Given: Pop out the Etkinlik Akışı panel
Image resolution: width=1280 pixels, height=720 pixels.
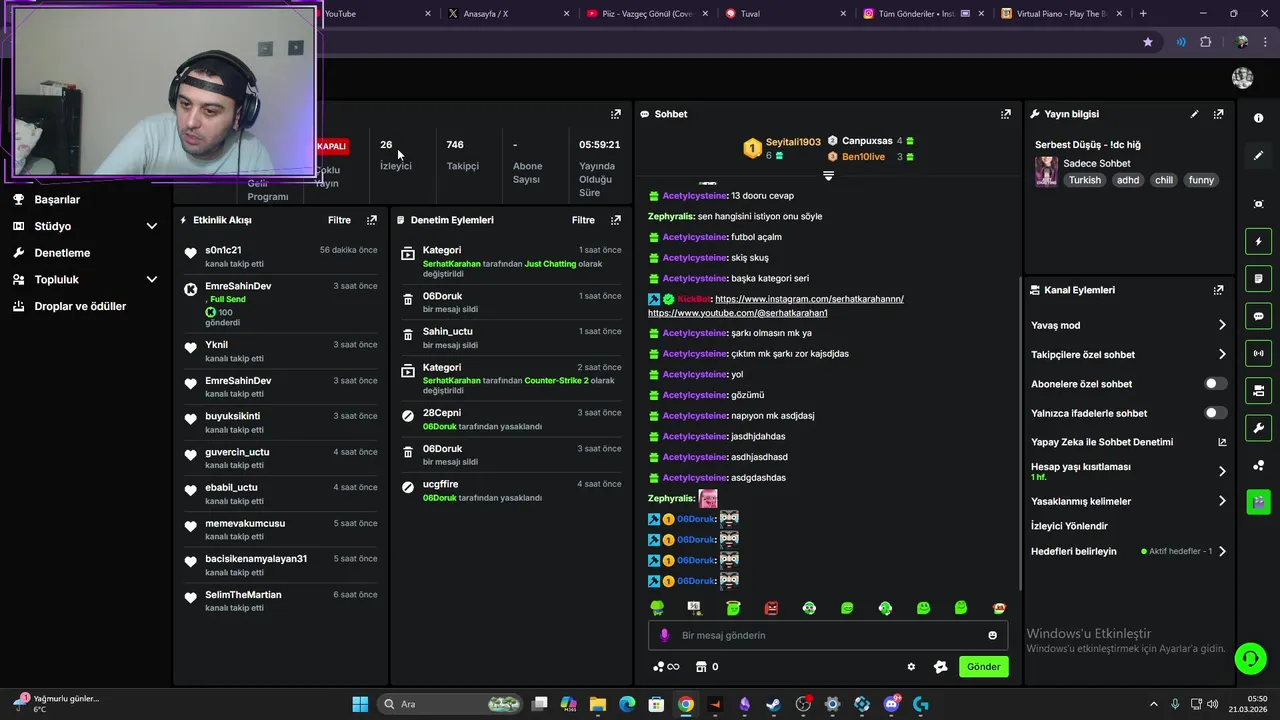Looking at the screenshot, I should point(372,220).
